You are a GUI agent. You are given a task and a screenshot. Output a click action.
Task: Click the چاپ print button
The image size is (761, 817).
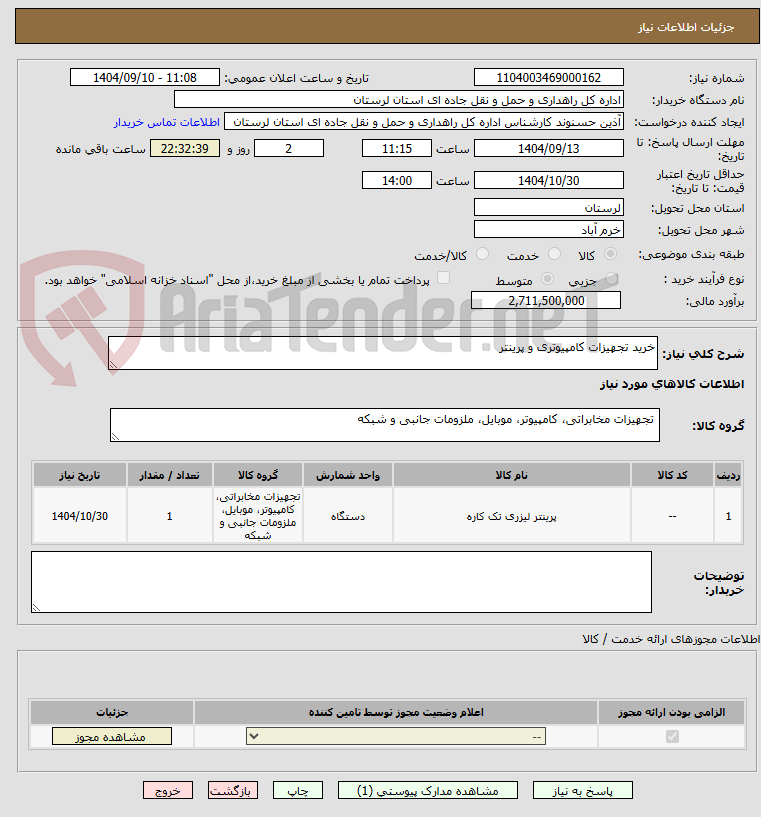(x=297, y=790)
